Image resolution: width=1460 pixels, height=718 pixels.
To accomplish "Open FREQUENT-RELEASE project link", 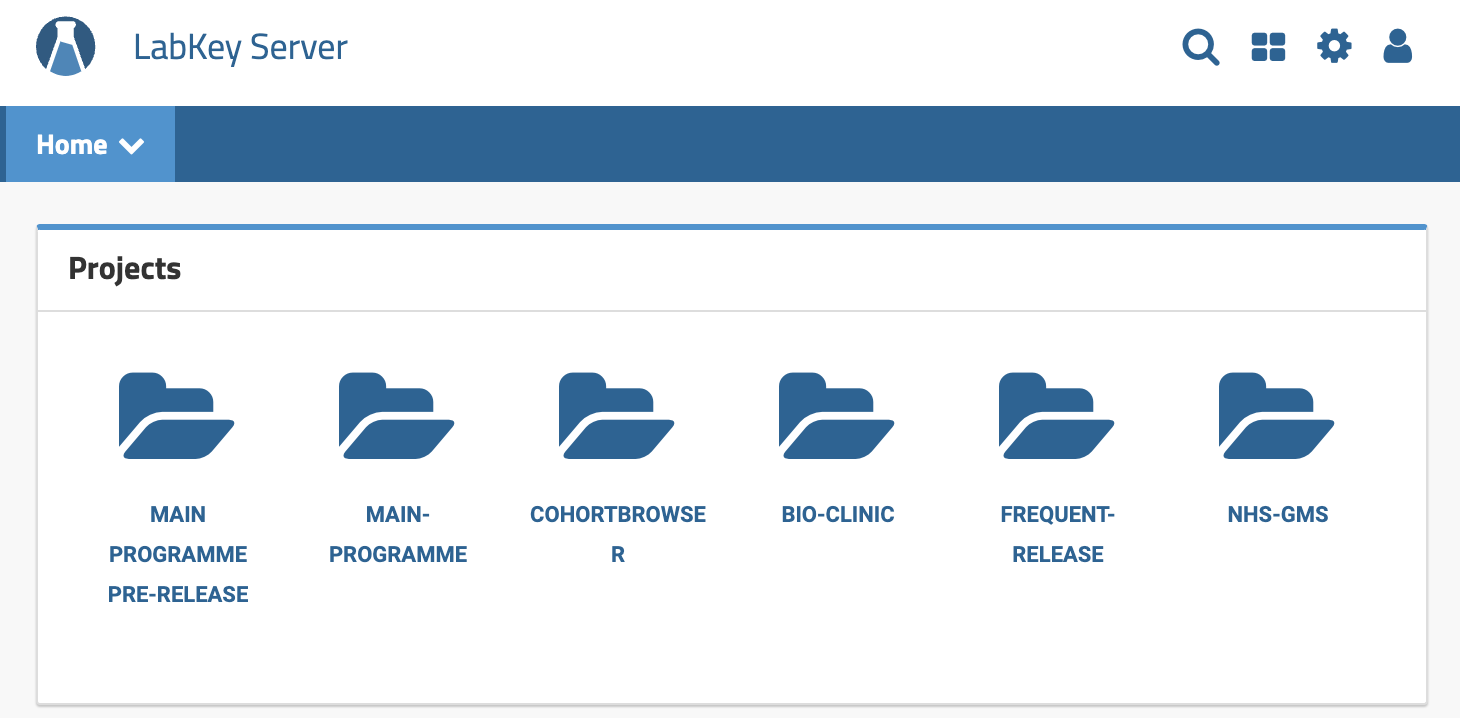I will tap(1058, 534).
